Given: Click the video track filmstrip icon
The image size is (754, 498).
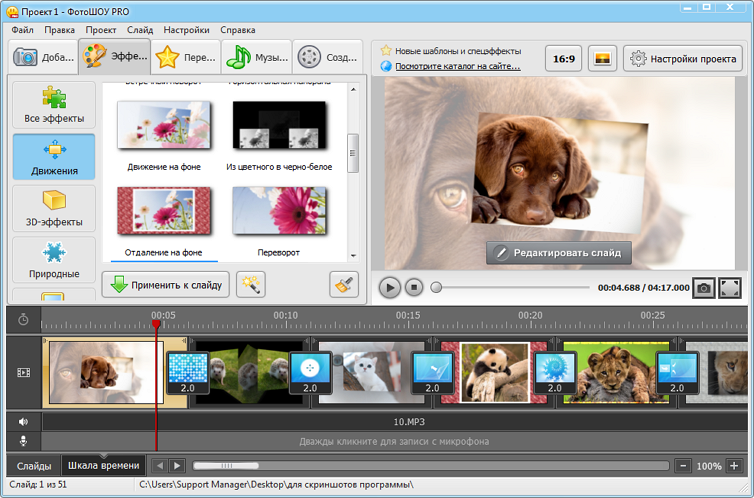Looking at the screenshot, I should (24, 373).
